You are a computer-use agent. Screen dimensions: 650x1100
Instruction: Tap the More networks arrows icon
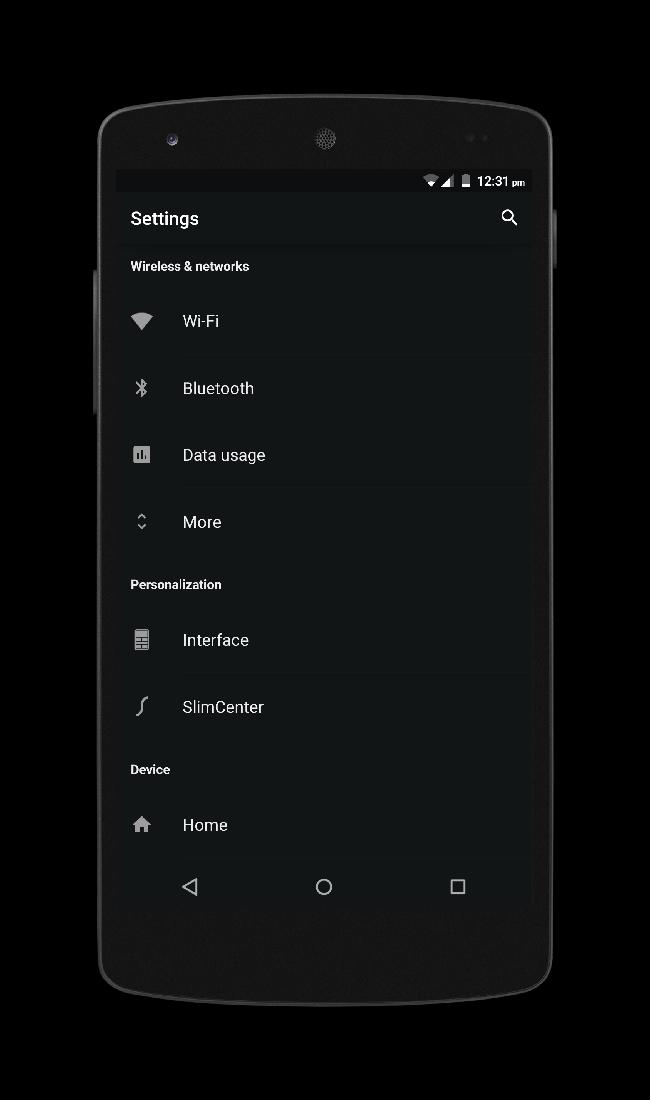pyautogui.click(x=141, y=521)
